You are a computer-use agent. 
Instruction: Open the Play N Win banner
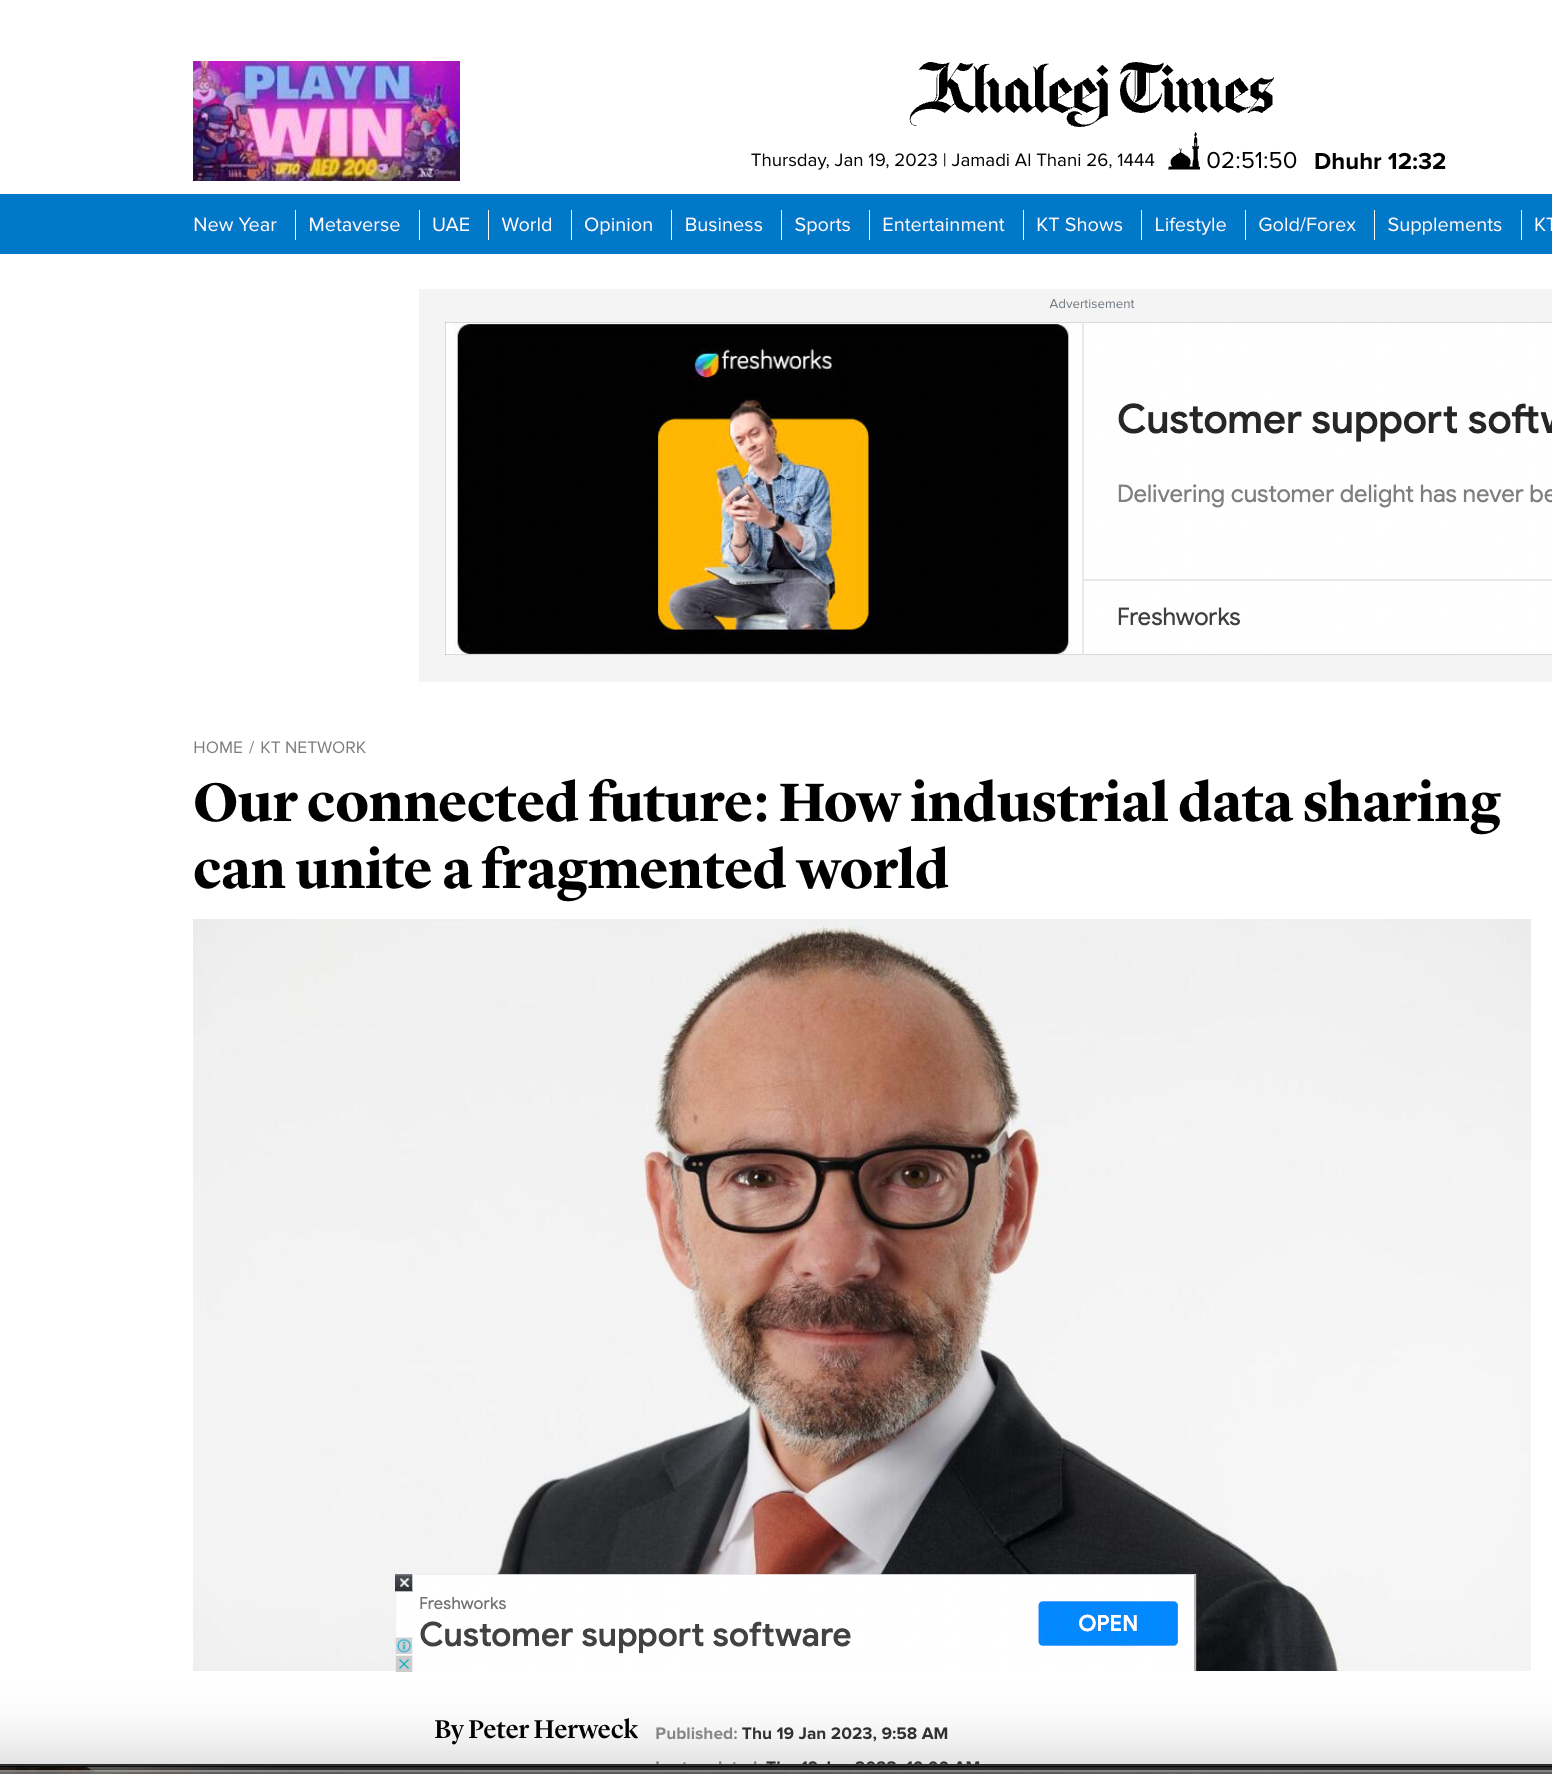[x=326, y=121]
